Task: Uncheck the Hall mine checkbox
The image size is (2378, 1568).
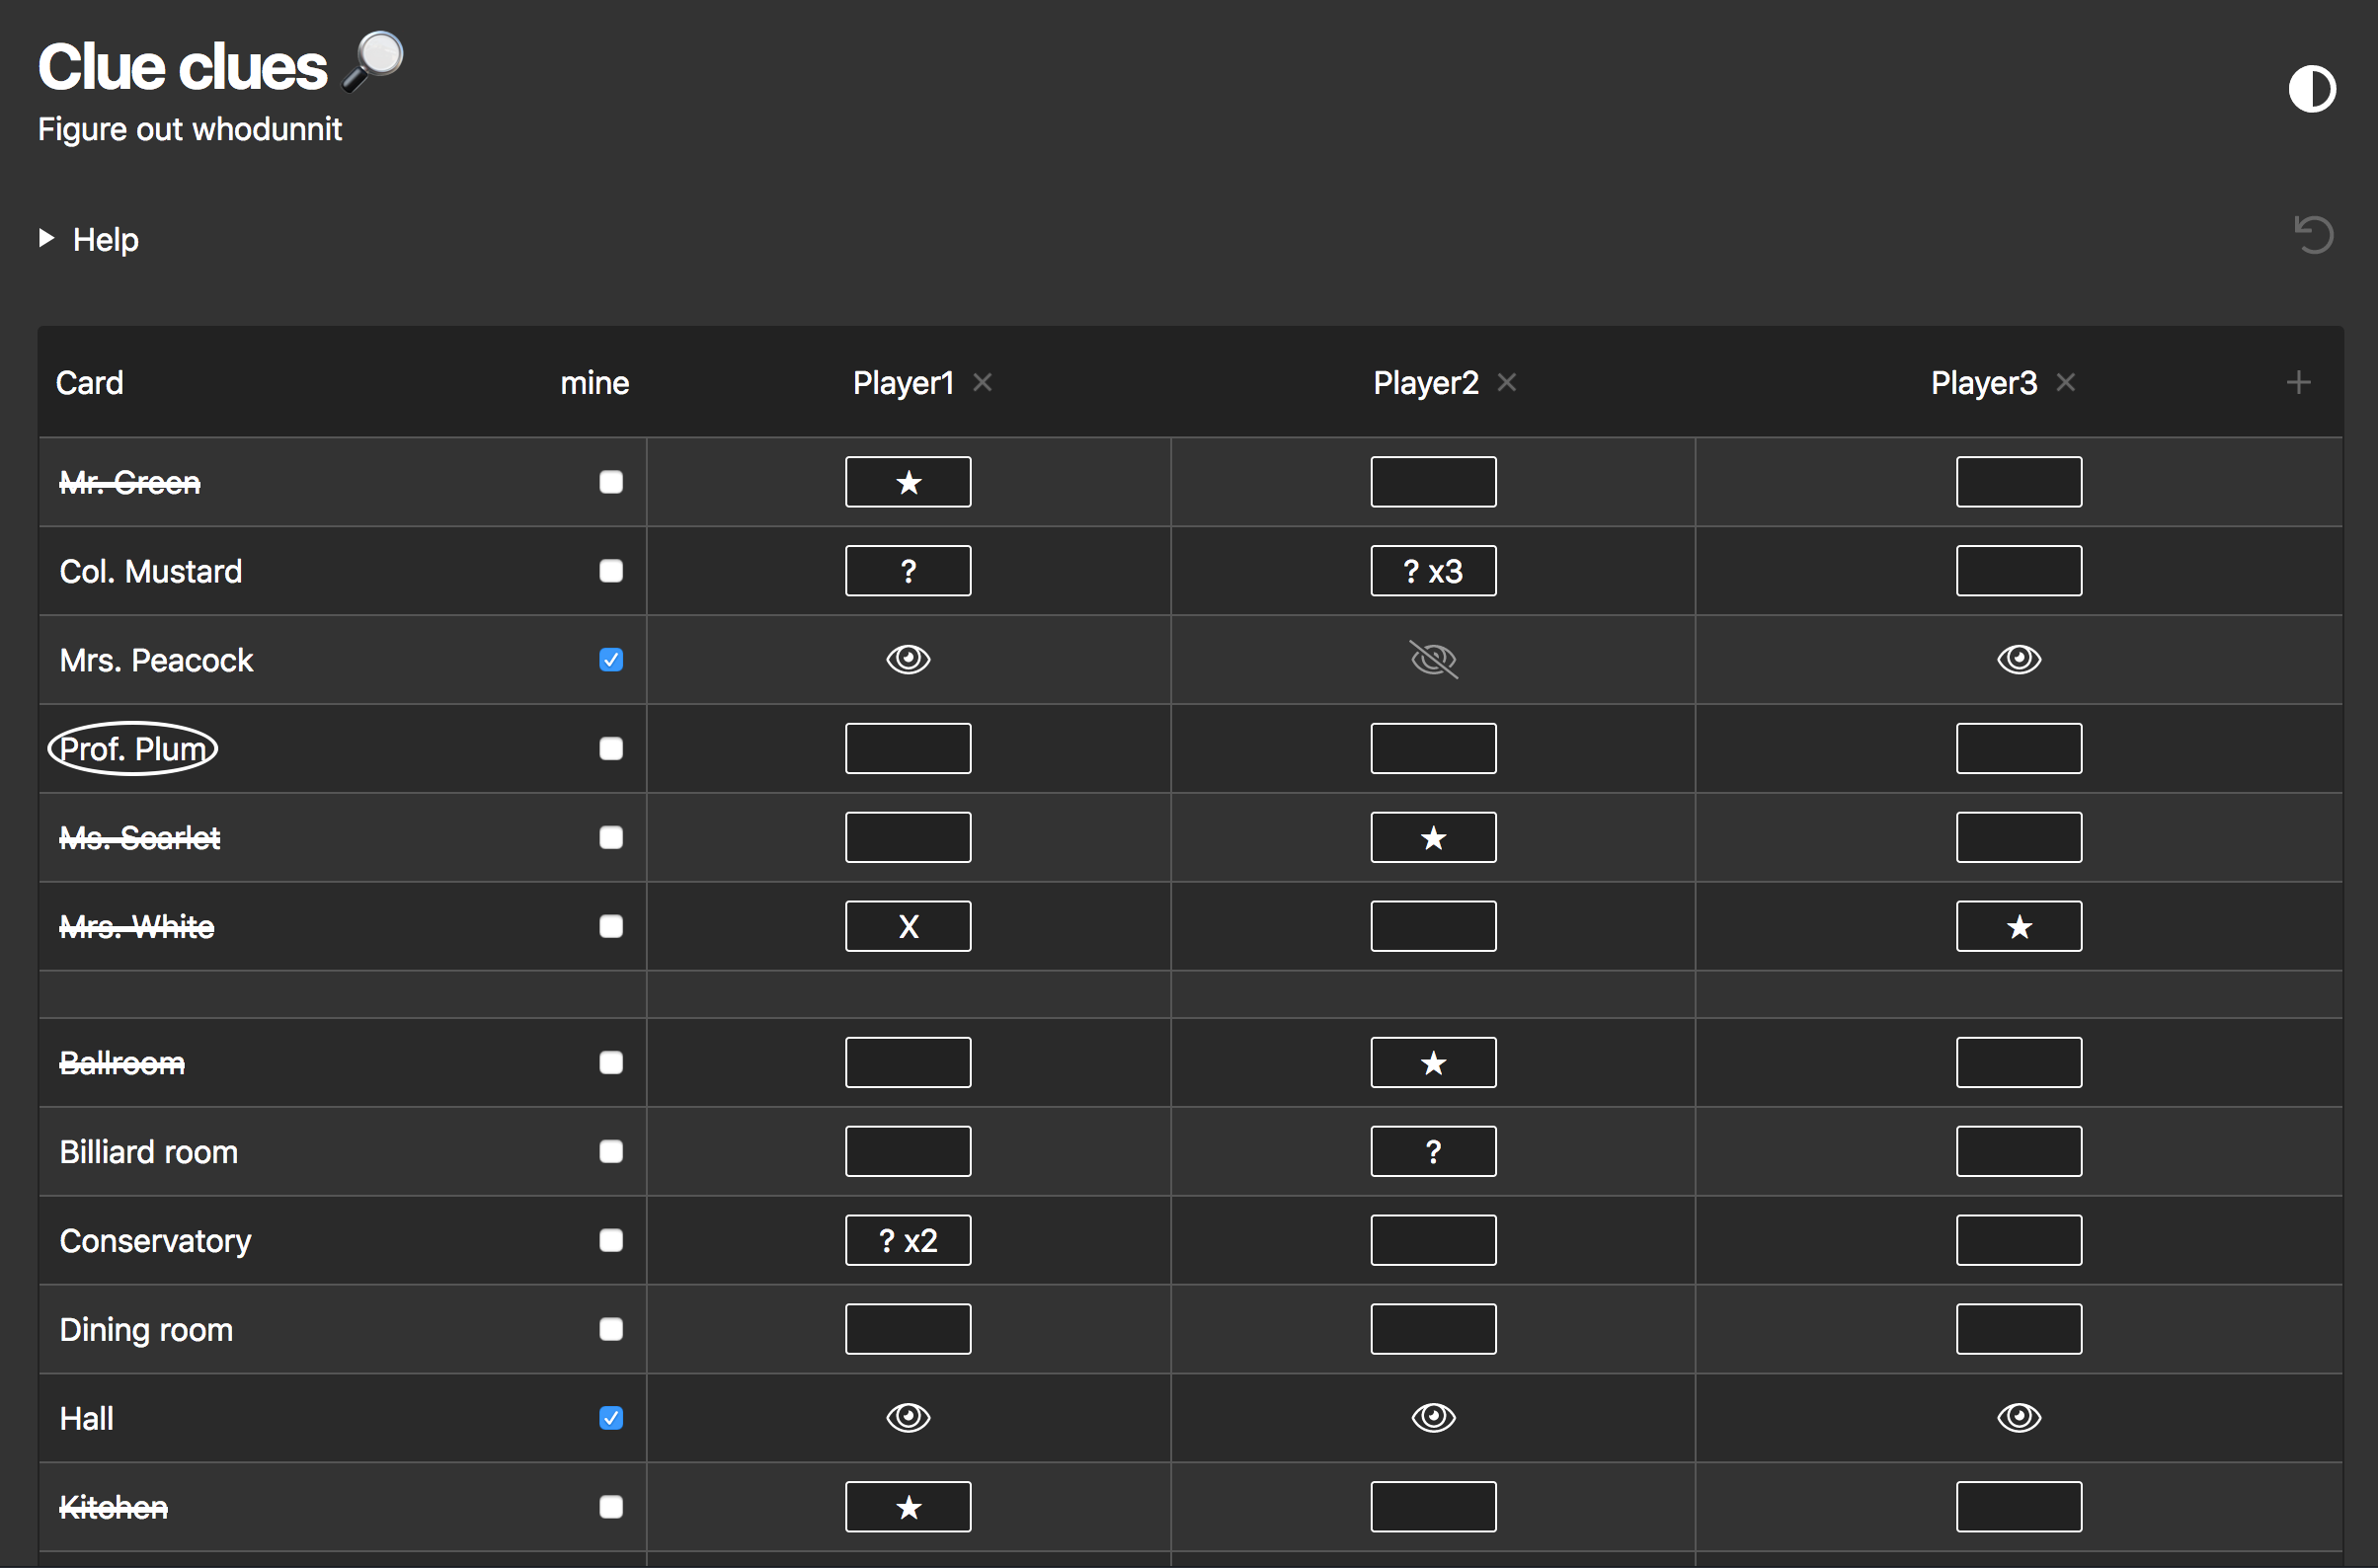Action: (611, 1418)
